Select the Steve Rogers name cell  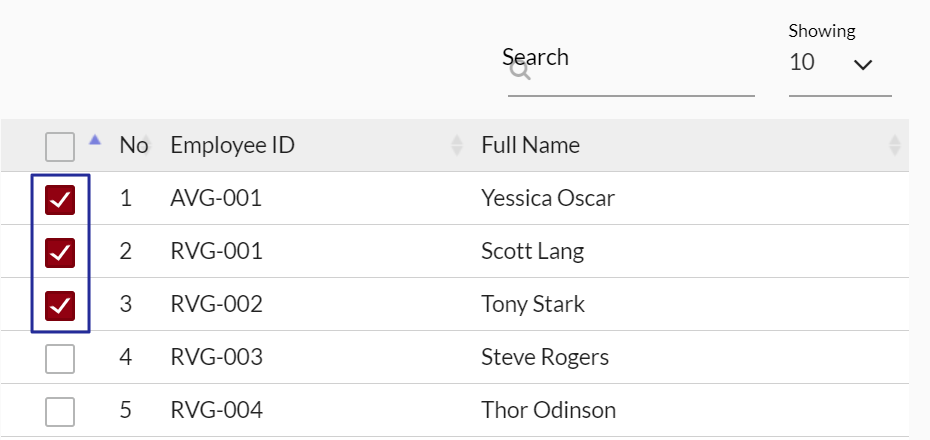click(545, 357)
